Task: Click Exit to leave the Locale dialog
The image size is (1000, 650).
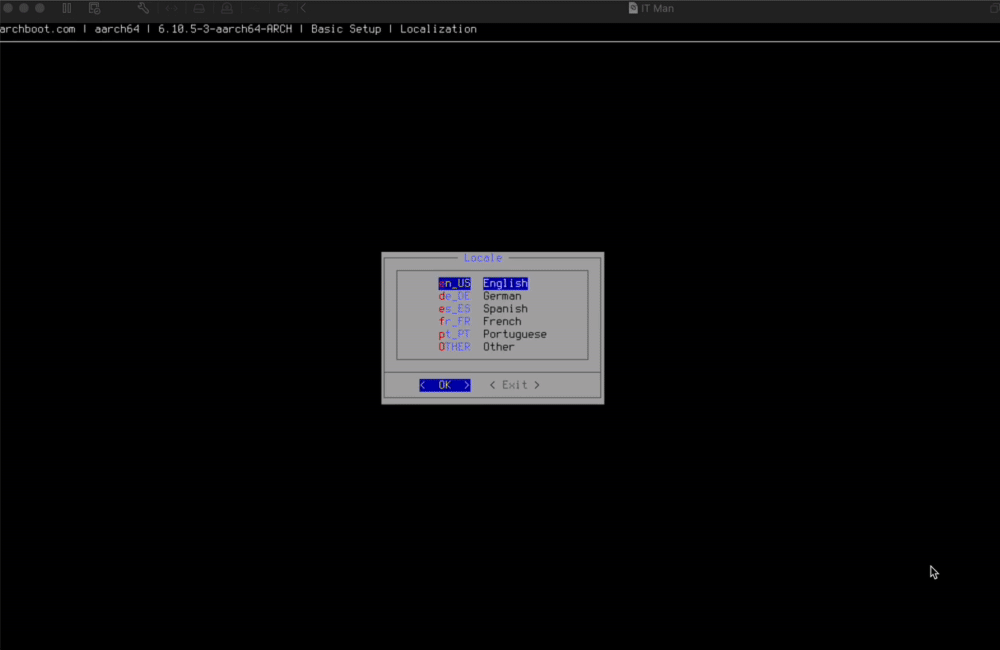Action: [x=514, y=384]
